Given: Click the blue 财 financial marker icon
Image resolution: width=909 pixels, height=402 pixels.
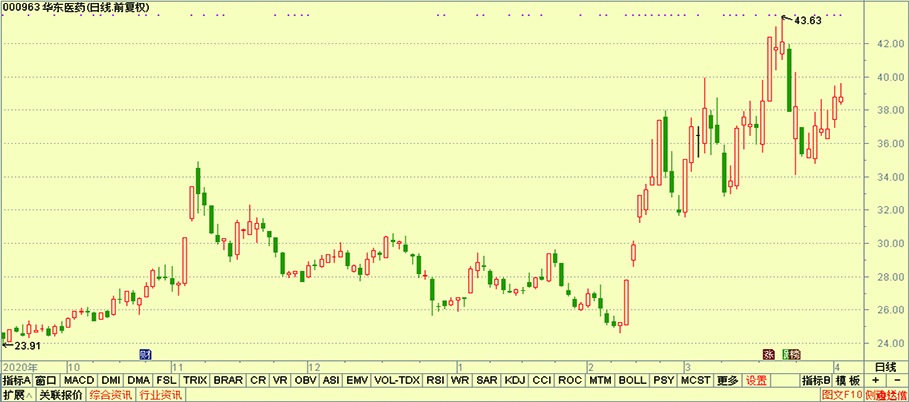Looking at the screenshot, I should click(147, 354).
